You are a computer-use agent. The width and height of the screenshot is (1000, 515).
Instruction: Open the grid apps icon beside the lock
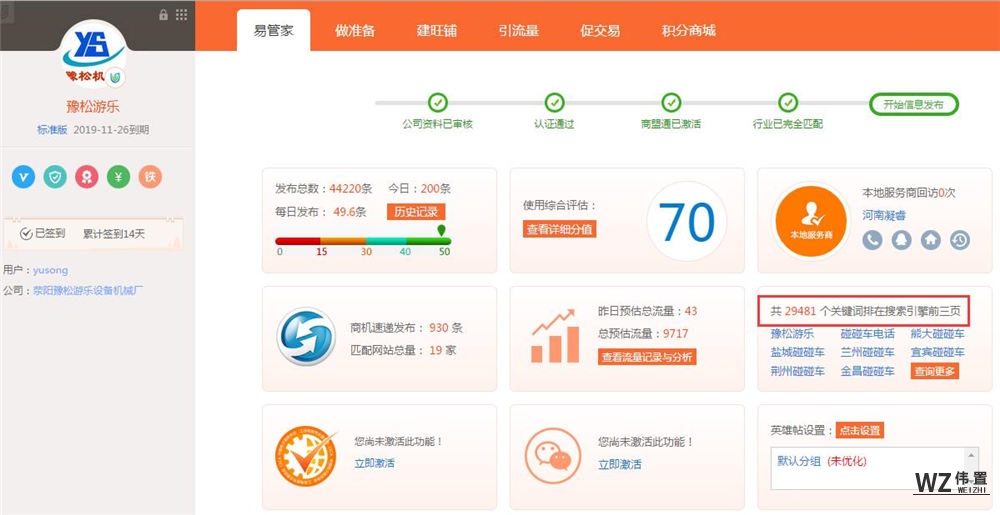pyautogui.click(x=182, y=15)
